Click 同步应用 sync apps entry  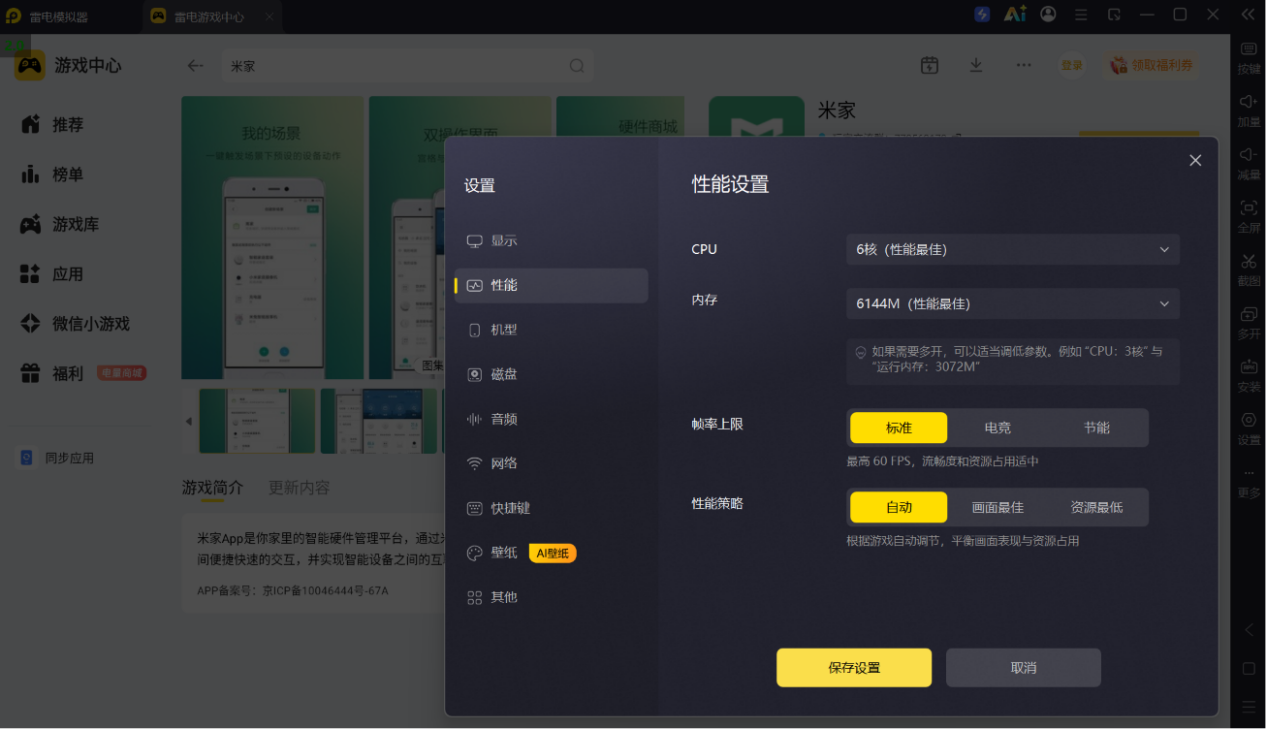58,458
